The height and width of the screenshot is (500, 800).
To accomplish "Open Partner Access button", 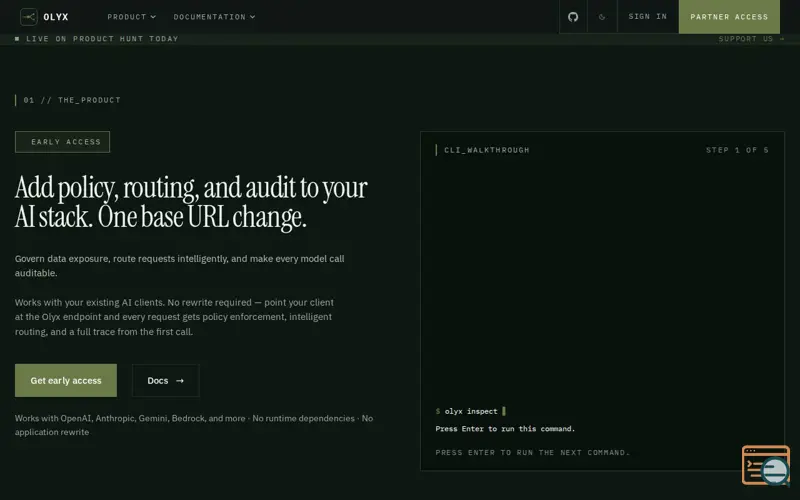I will [x=729, y=17].
